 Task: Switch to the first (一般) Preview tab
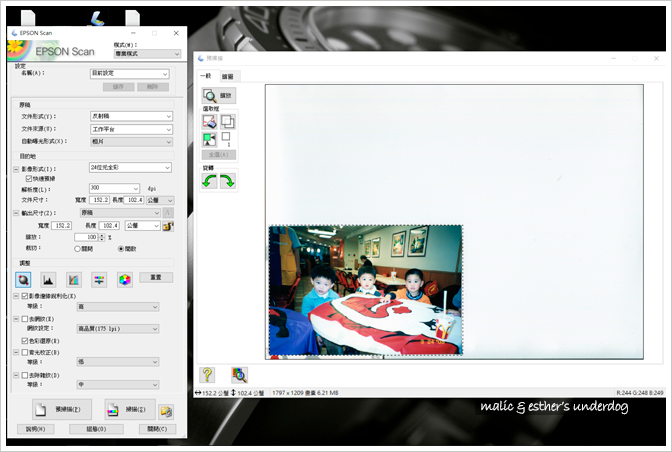[208, 76]
